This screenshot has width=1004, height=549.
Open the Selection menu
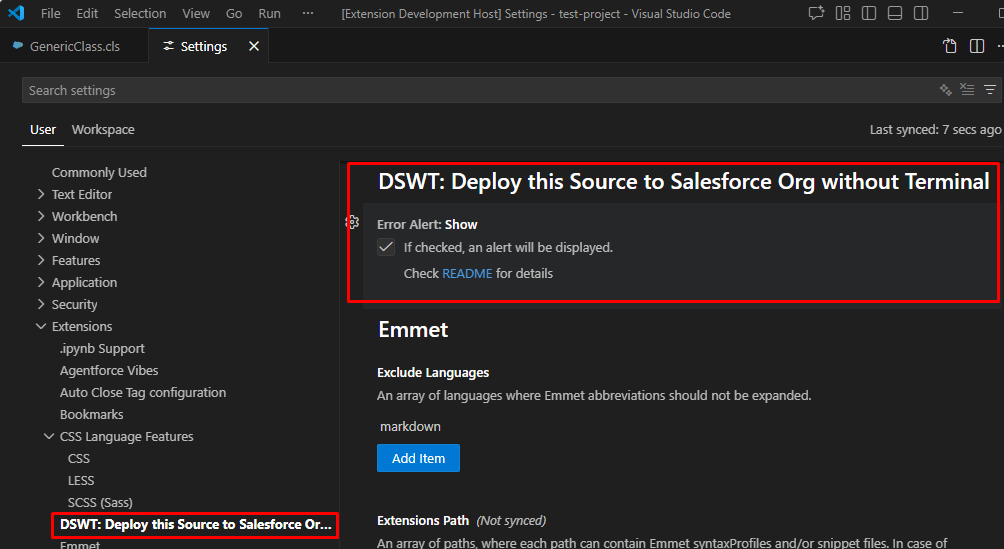[x=140, y=13]
